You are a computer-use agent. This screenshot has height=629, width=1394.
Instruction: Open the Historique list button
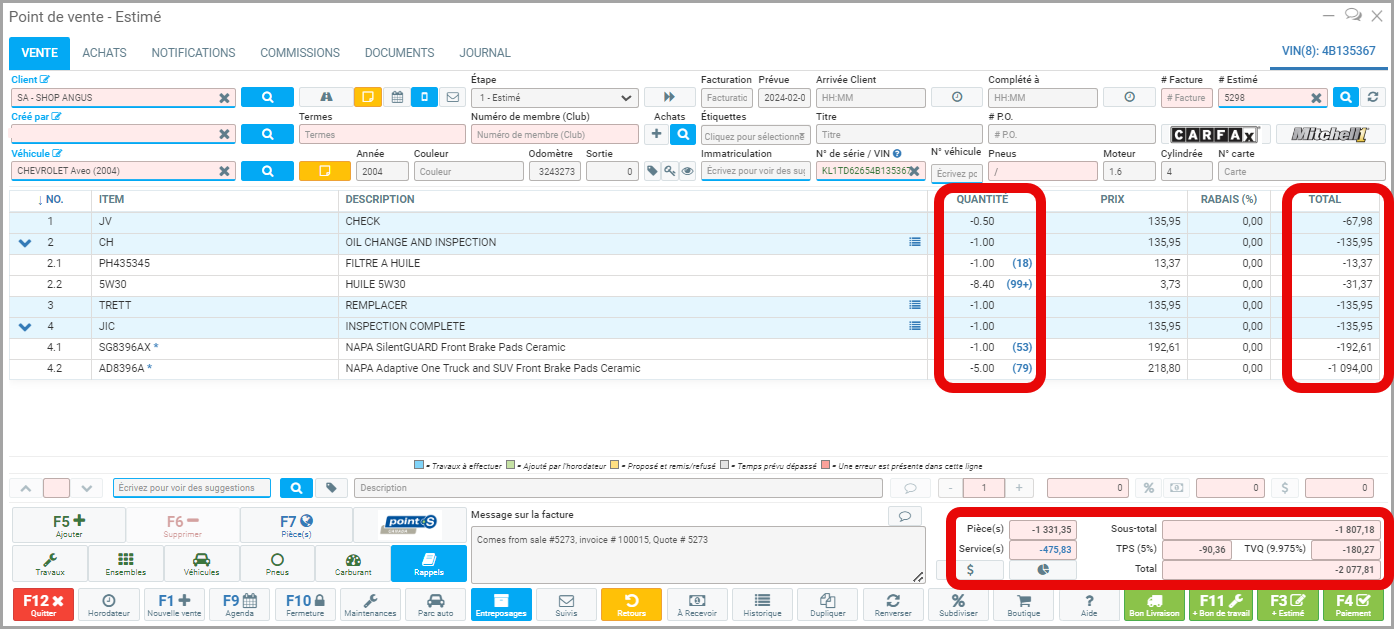(x=762, y=605)
